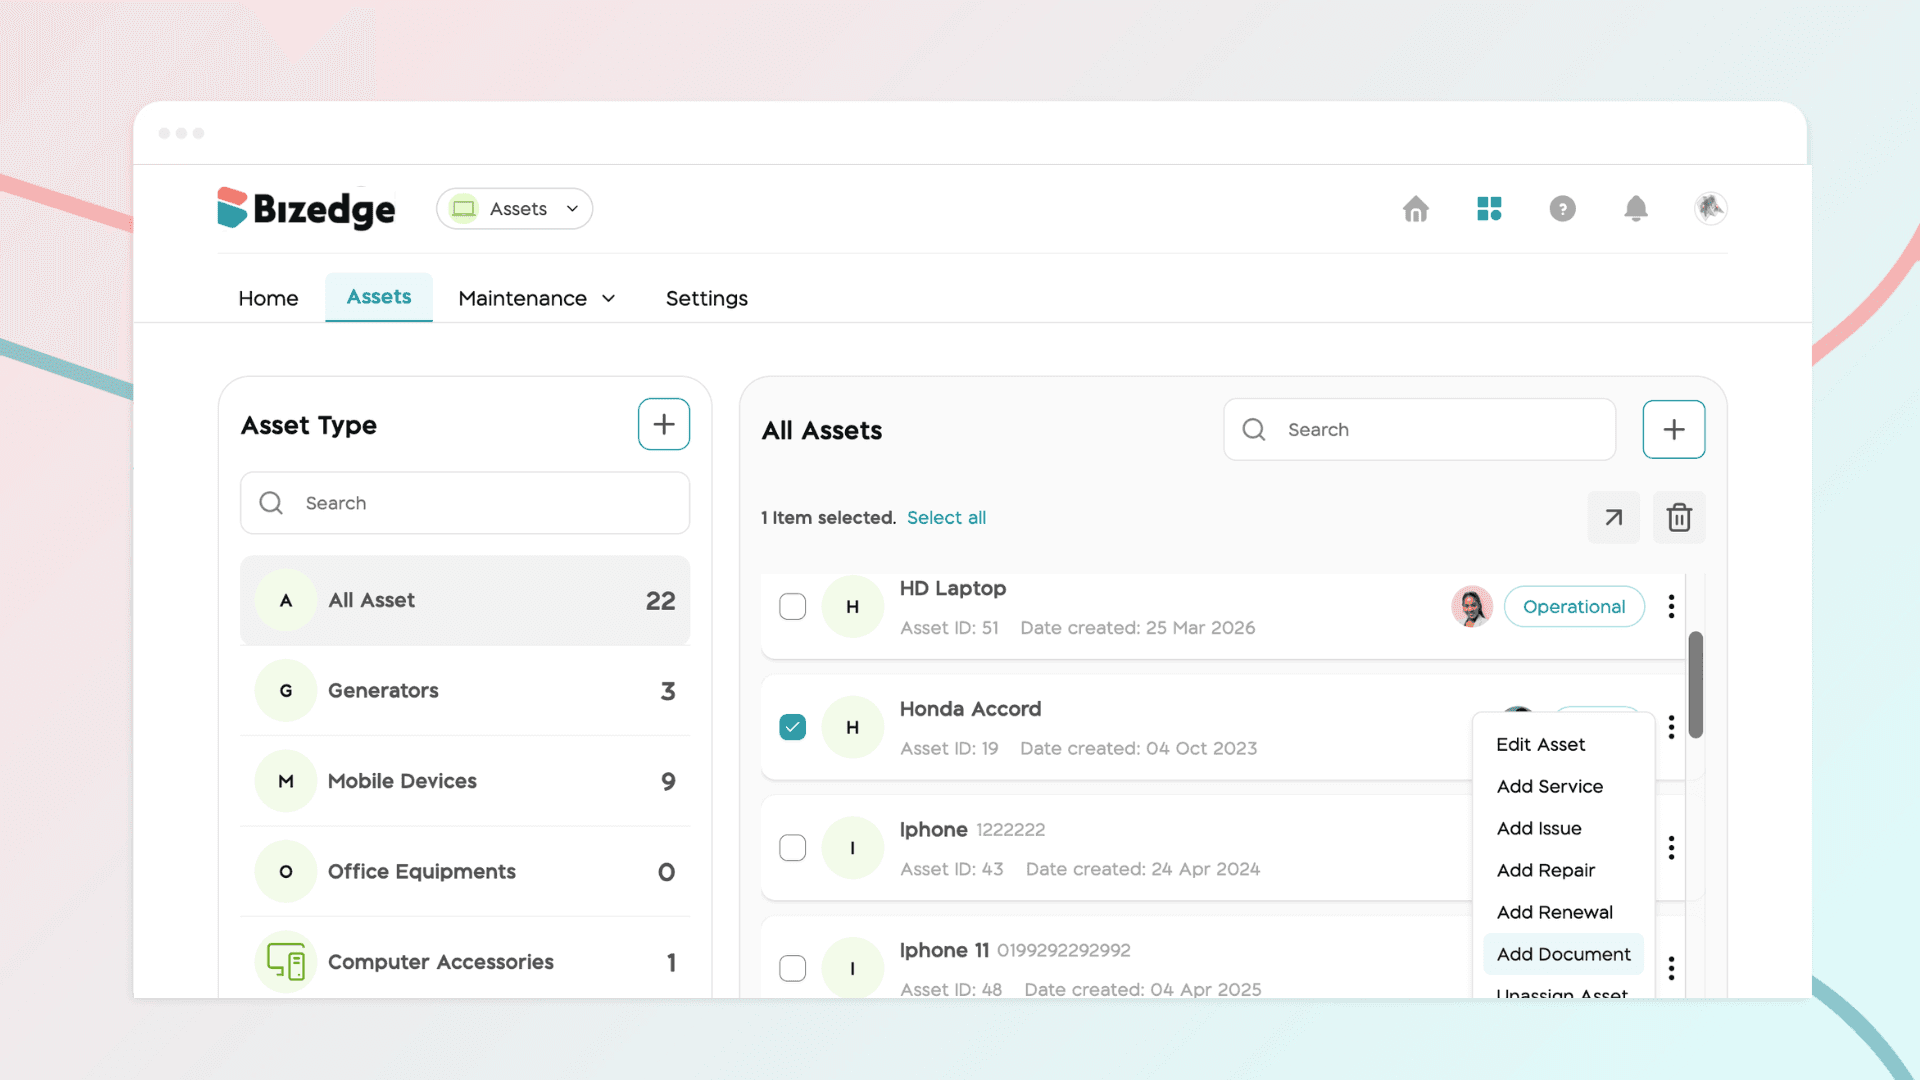The height and width of the screenshot is (1080, 1920).
Task: Choose Add Document from context menu
Action: pyautogui.click(x=1563, y=955)
